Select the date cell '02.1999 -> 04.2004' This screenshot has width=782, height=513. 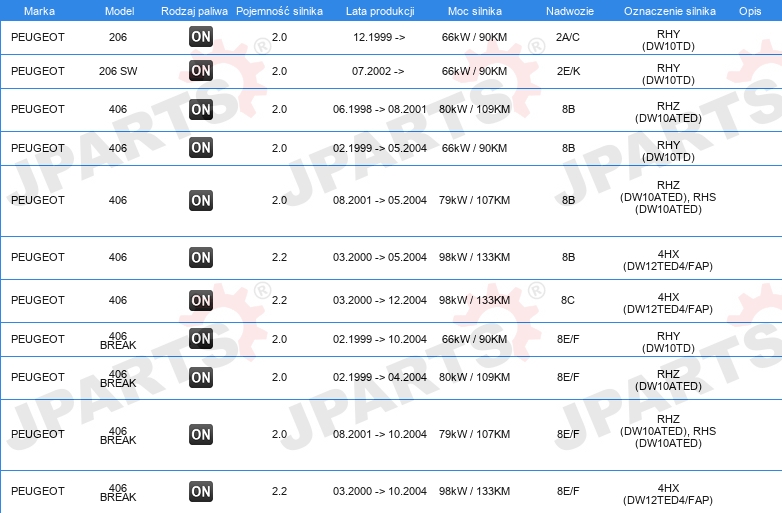(380, 377)
